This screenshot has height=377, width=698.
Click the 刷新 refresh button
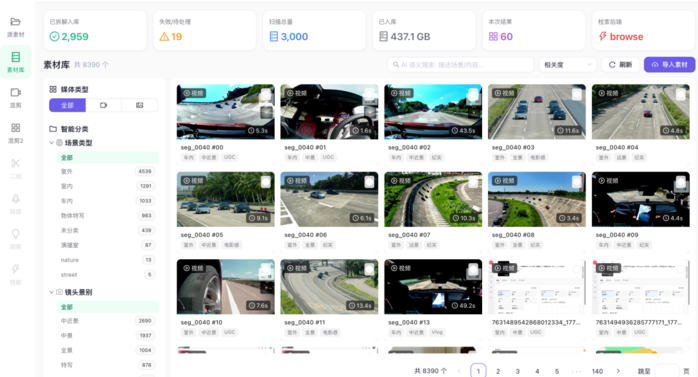(x=621, y=65)
